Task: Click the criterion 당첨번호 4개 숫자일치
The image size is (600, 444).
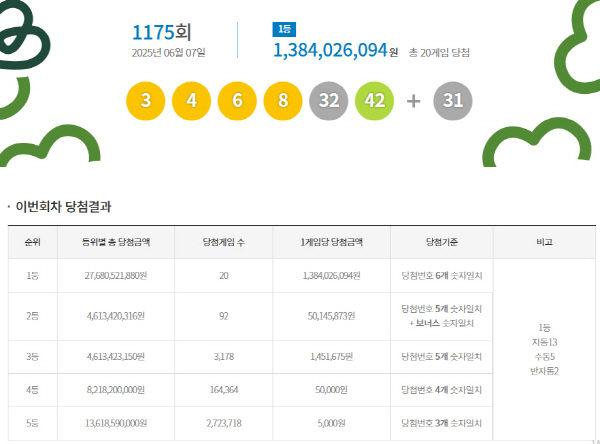Action: [442, 390]
